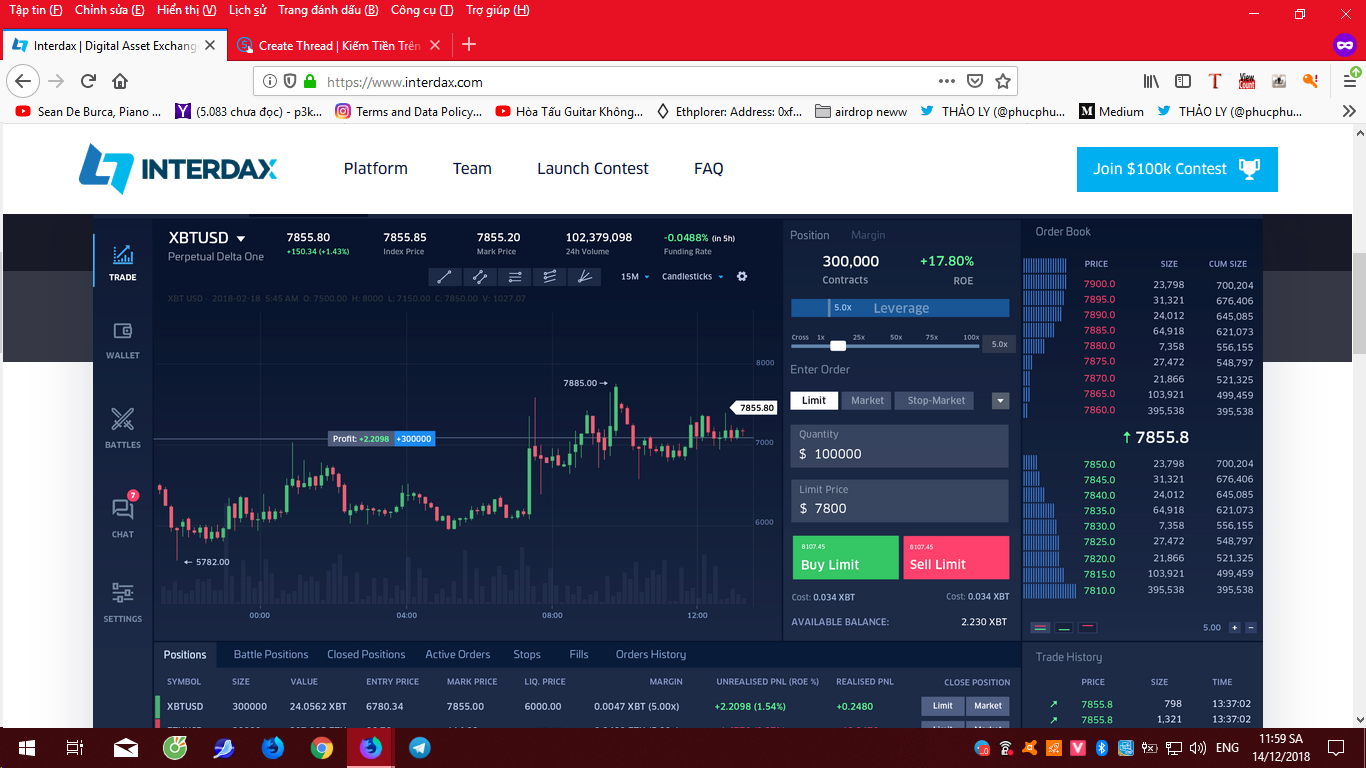
Task: Show only asks (red) in order book
Action: click(1088, 628)
